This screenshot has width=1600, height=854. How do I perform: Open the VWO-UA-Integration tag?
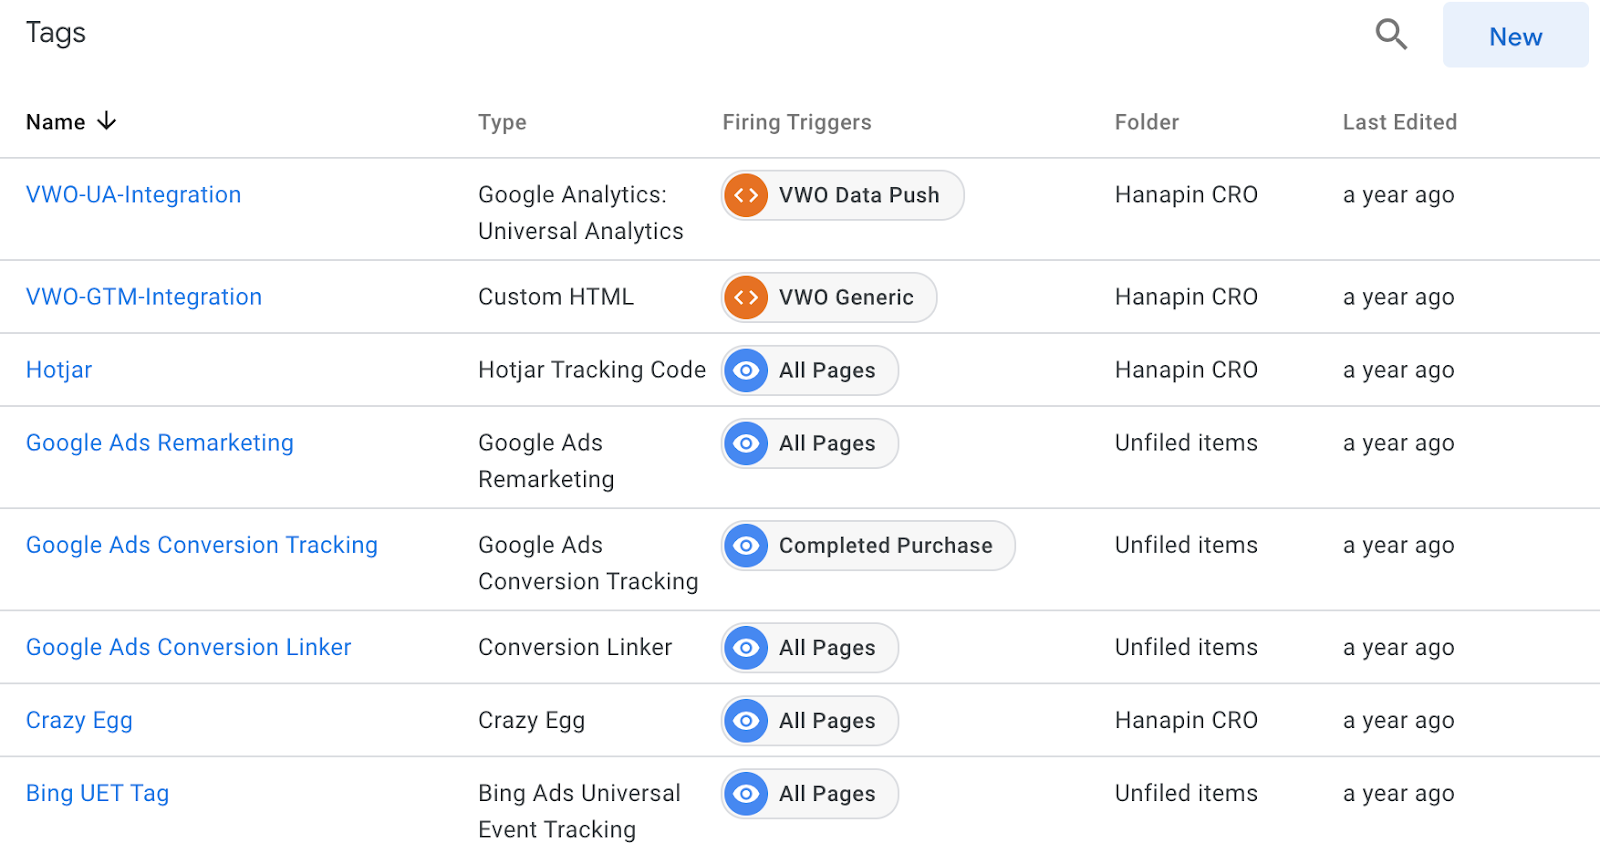[133, 195]
